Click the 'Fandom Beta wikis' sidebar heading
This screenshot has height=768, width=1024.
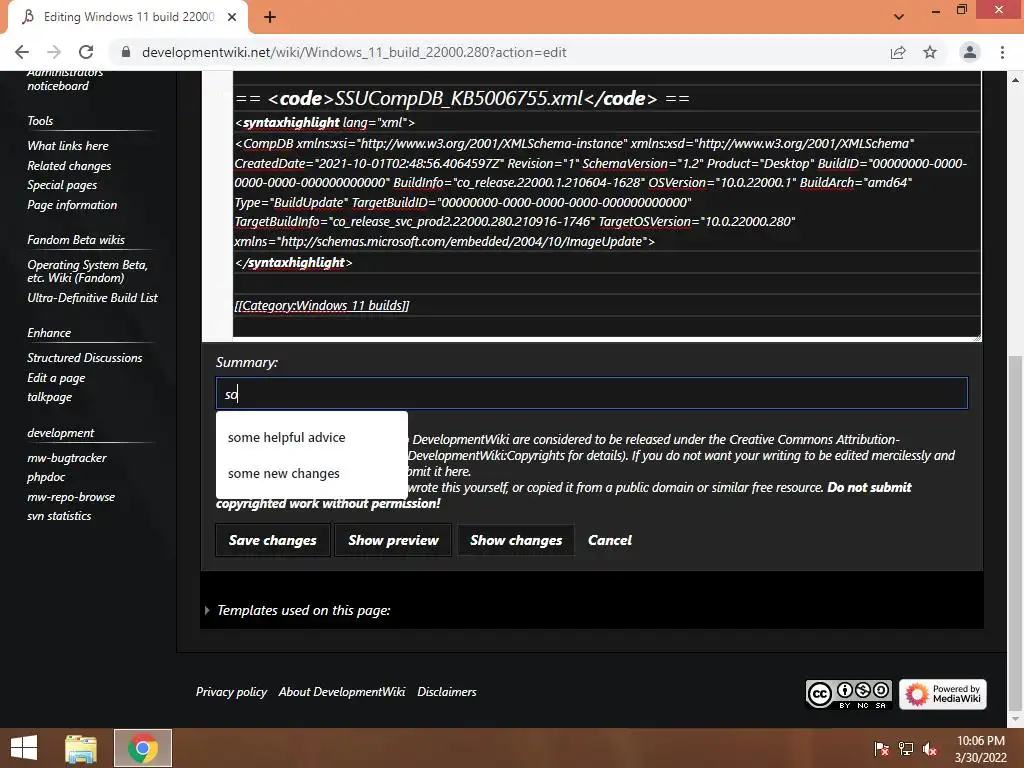click(76, 240)
